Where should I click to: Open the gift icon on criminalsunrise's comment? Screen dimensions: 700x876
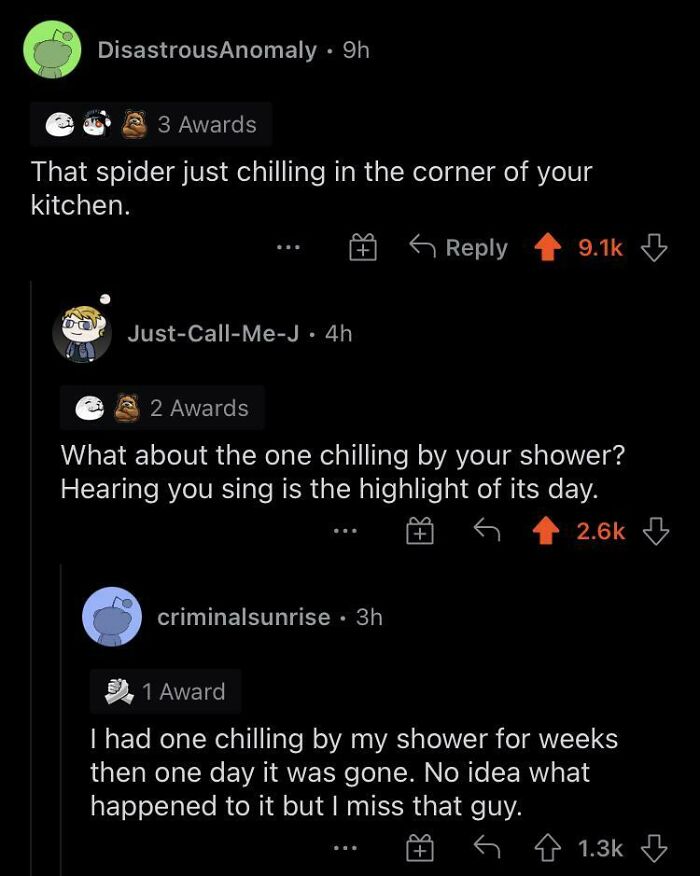[x=420, y=849]
